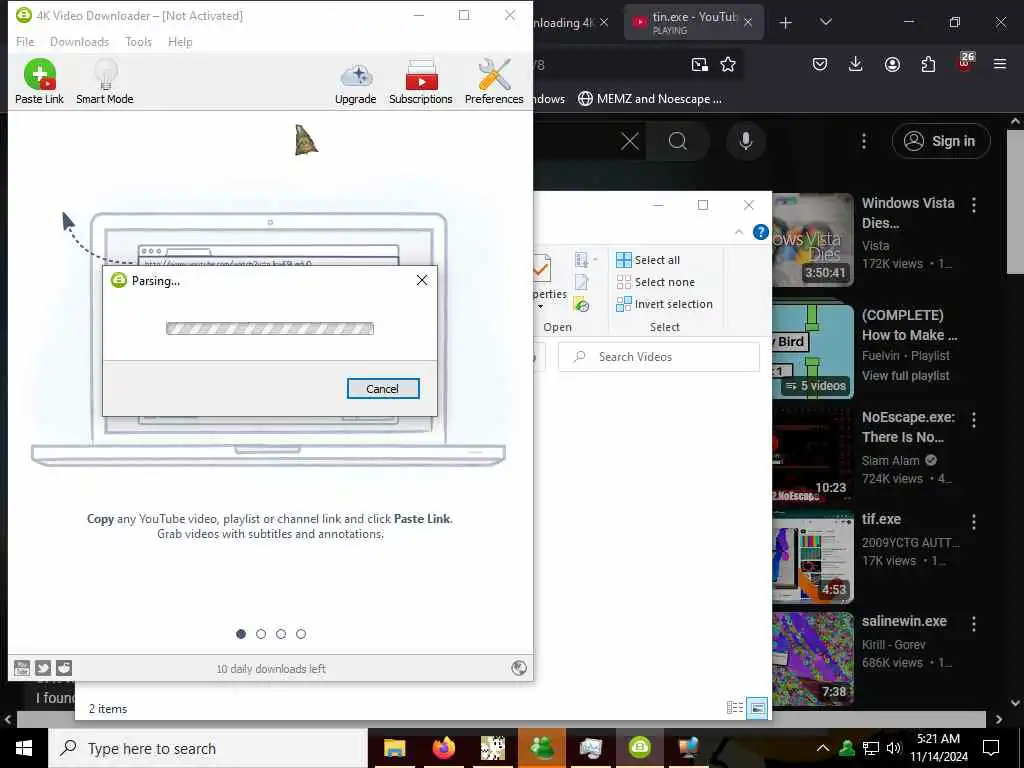Click Invert selection in File Explorer
The width and height of the screenshot is (1024, 768).
click(664, 304)
